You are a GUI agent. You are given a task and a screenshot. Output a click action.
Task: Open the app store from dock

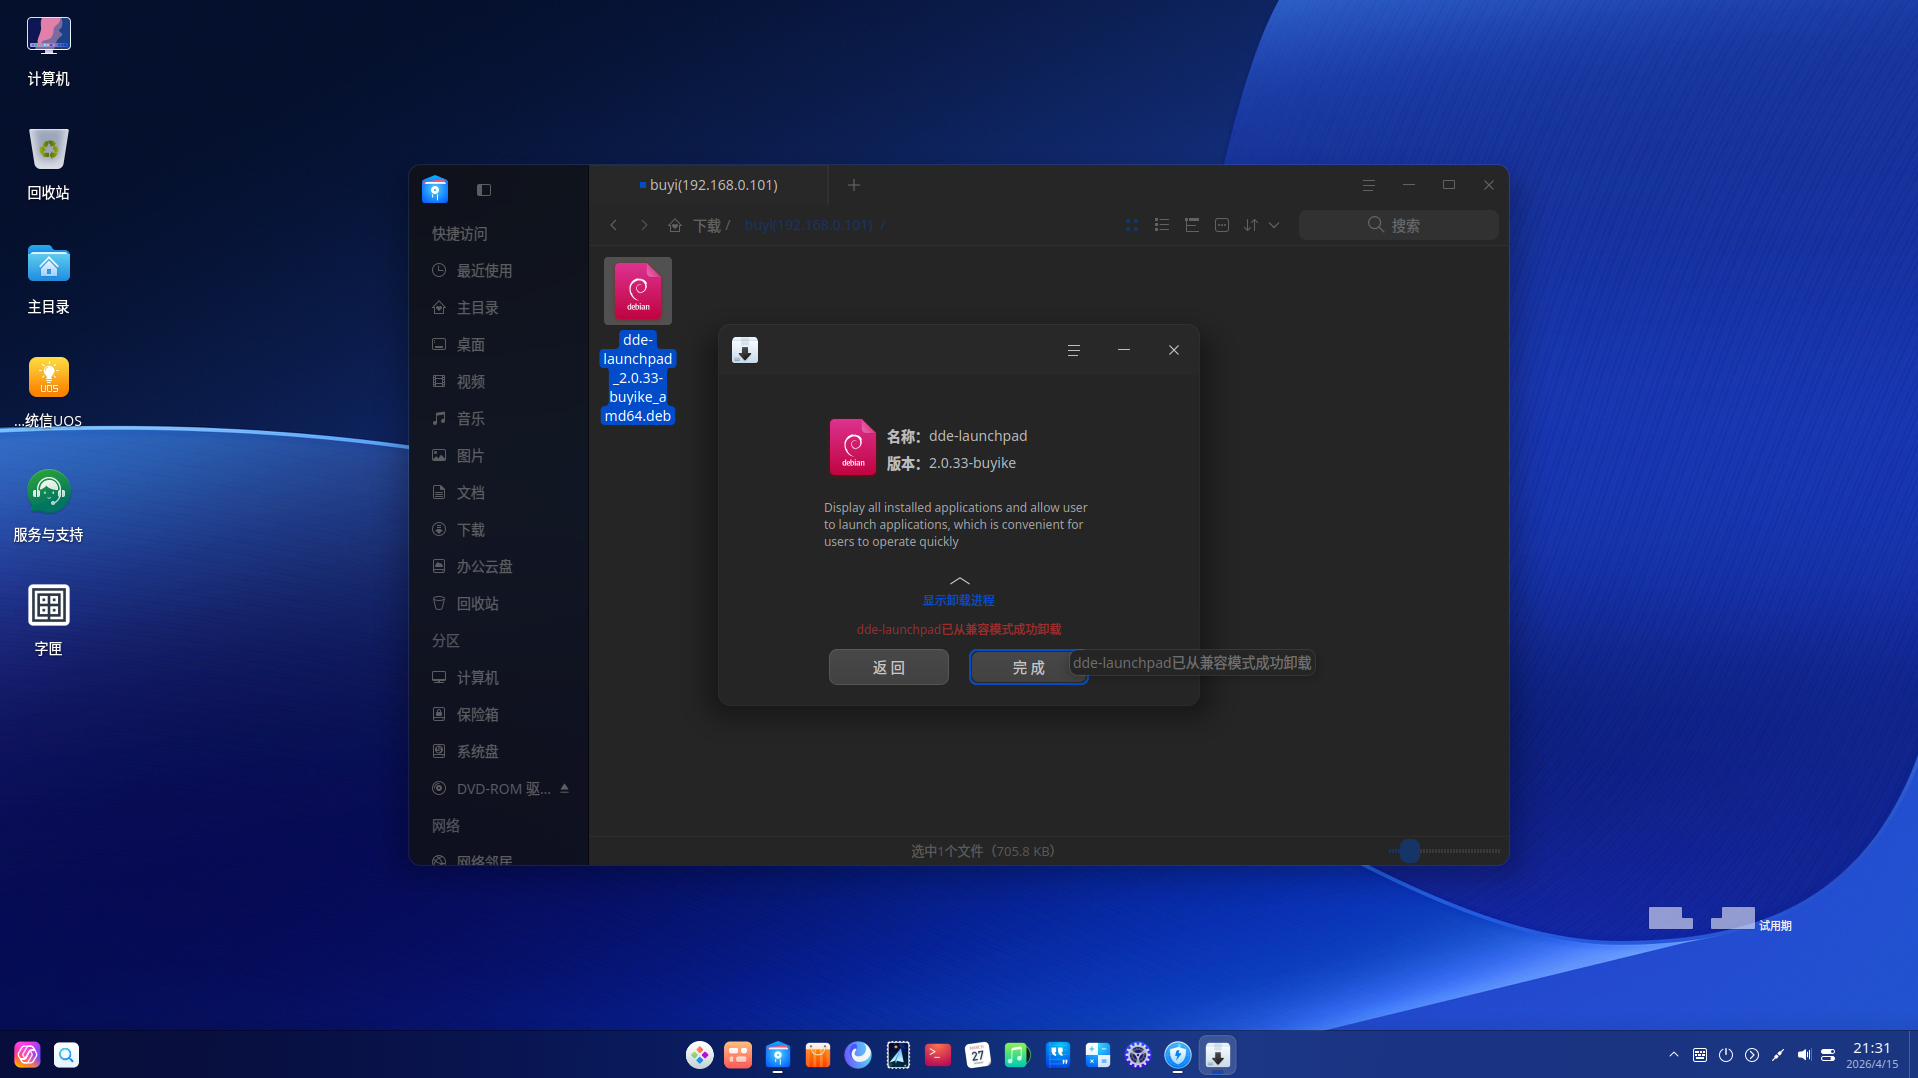817,1055
